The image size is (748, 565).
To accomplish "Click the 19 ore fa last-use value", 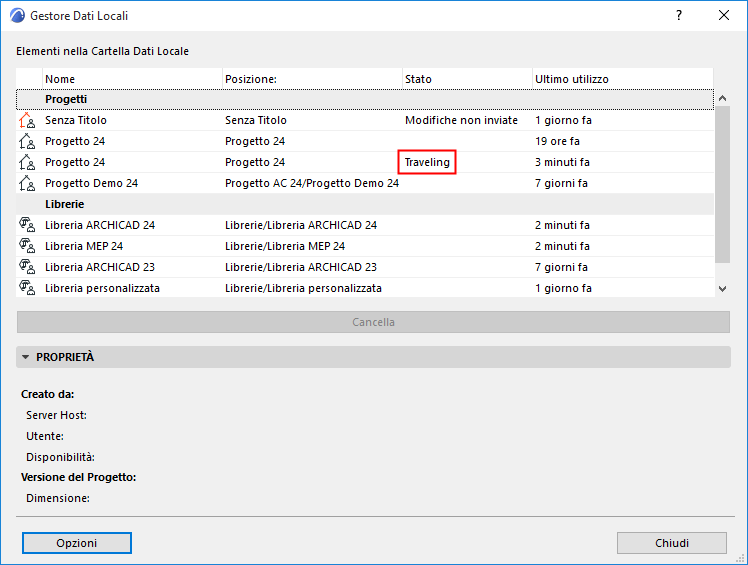I will [x=557, y=141].
